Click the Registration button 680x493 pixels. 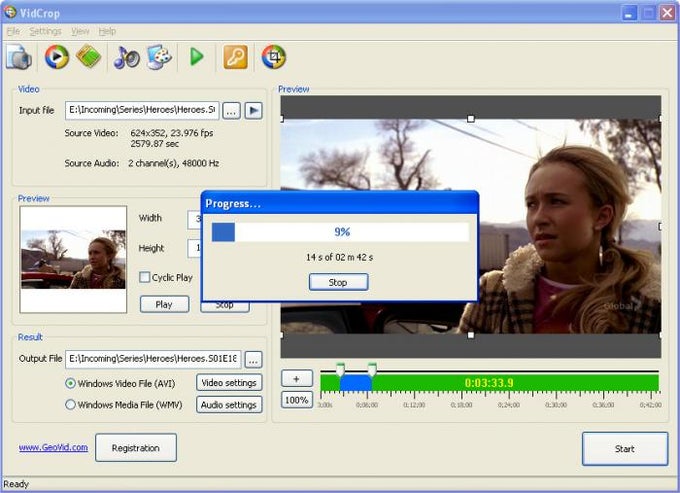click(136, 448)
